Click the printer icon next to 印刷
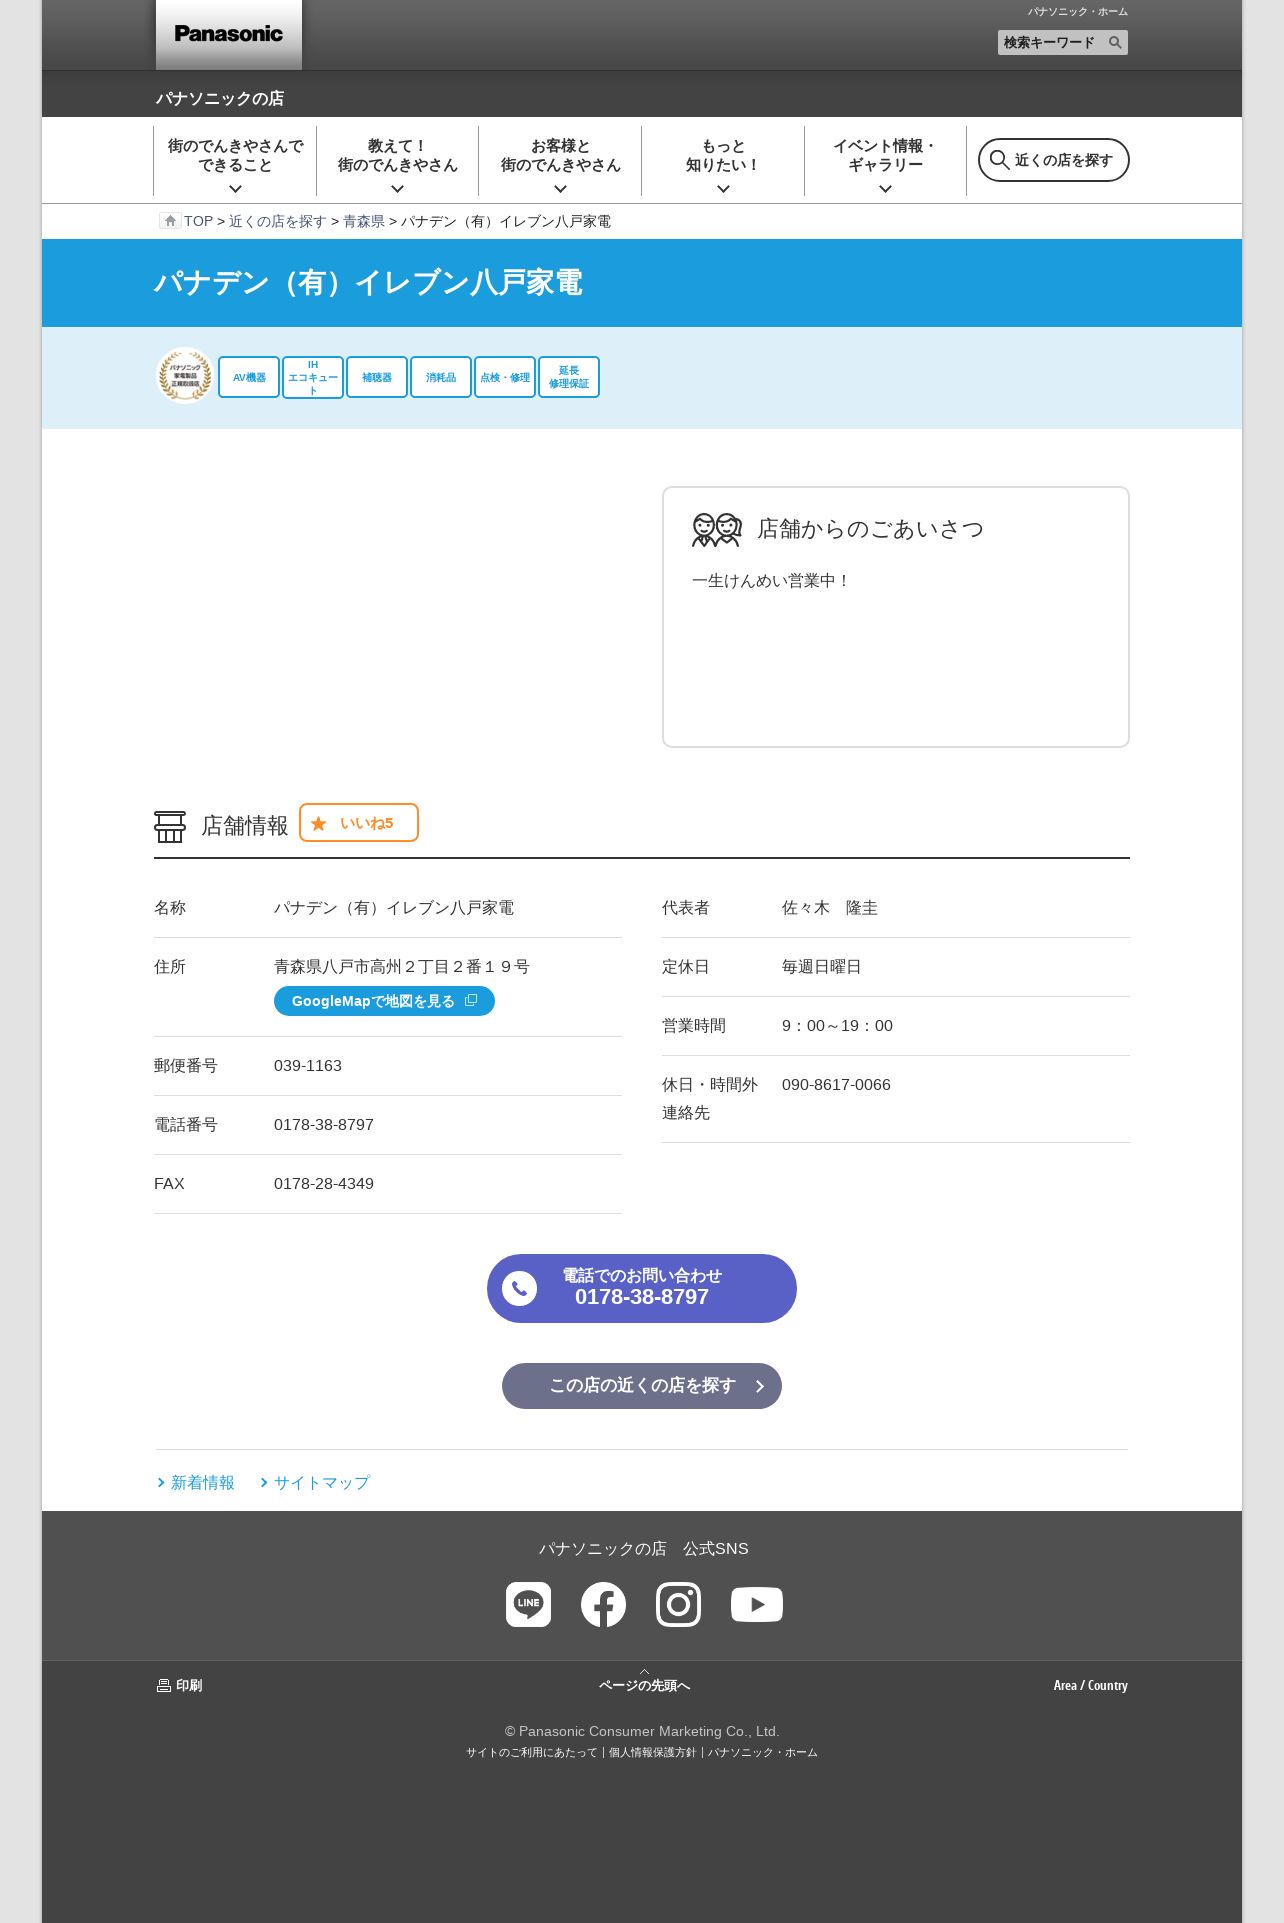Screen dimensions: 1284x1923 click(x=164, y=1686)
